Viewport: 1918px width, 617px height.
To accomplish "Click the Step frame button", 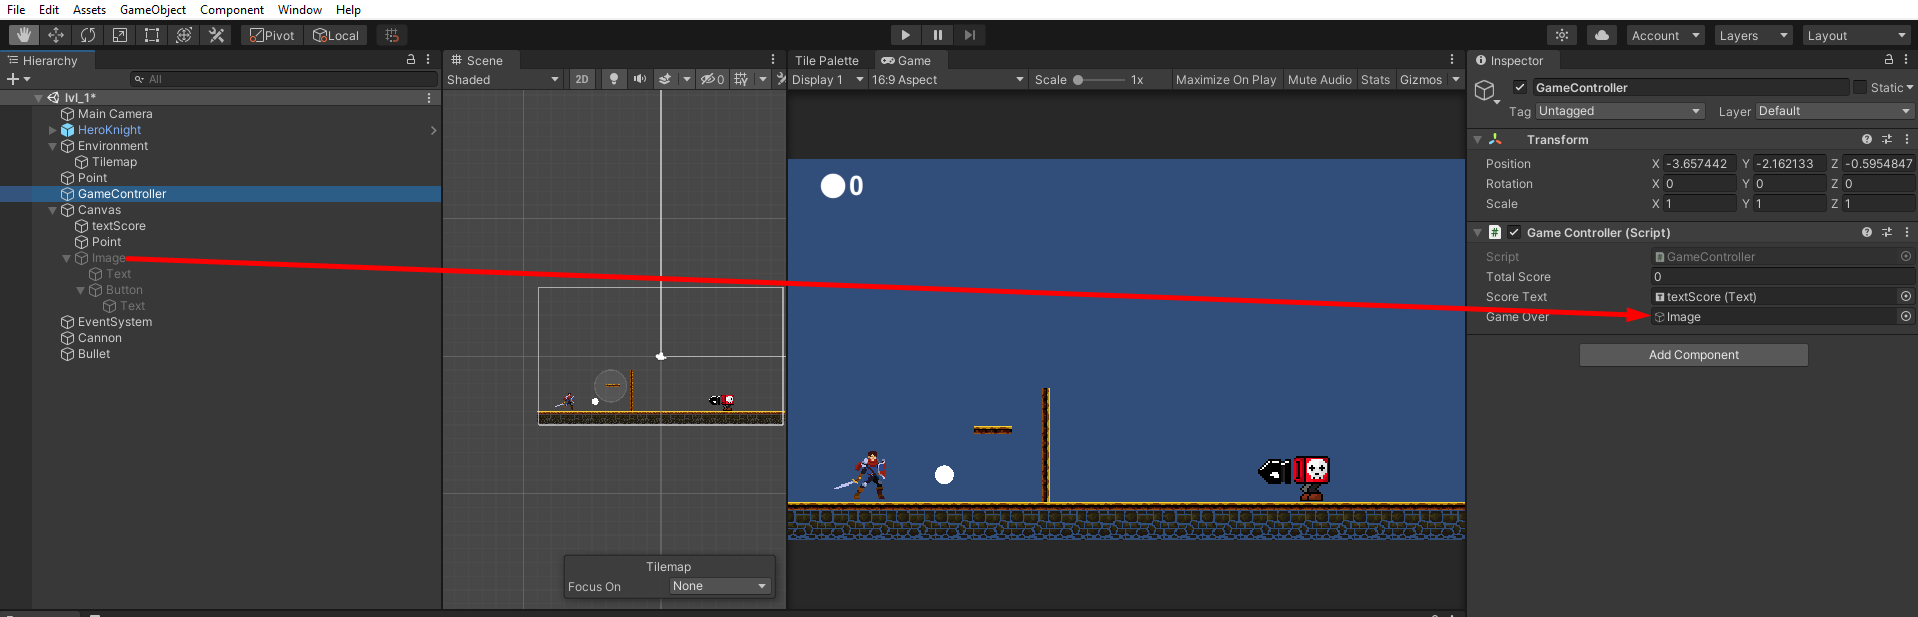I will [970, 35].
